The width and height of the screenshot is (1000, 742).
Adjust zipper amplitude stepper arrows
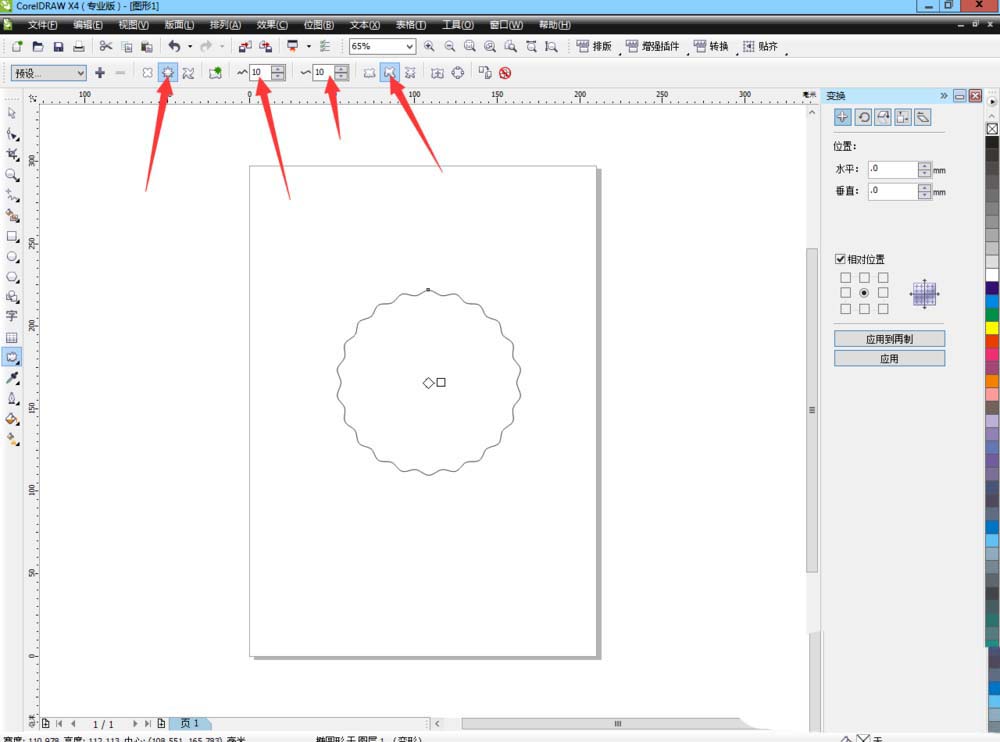pyautogui.click(x=278, y=73)
